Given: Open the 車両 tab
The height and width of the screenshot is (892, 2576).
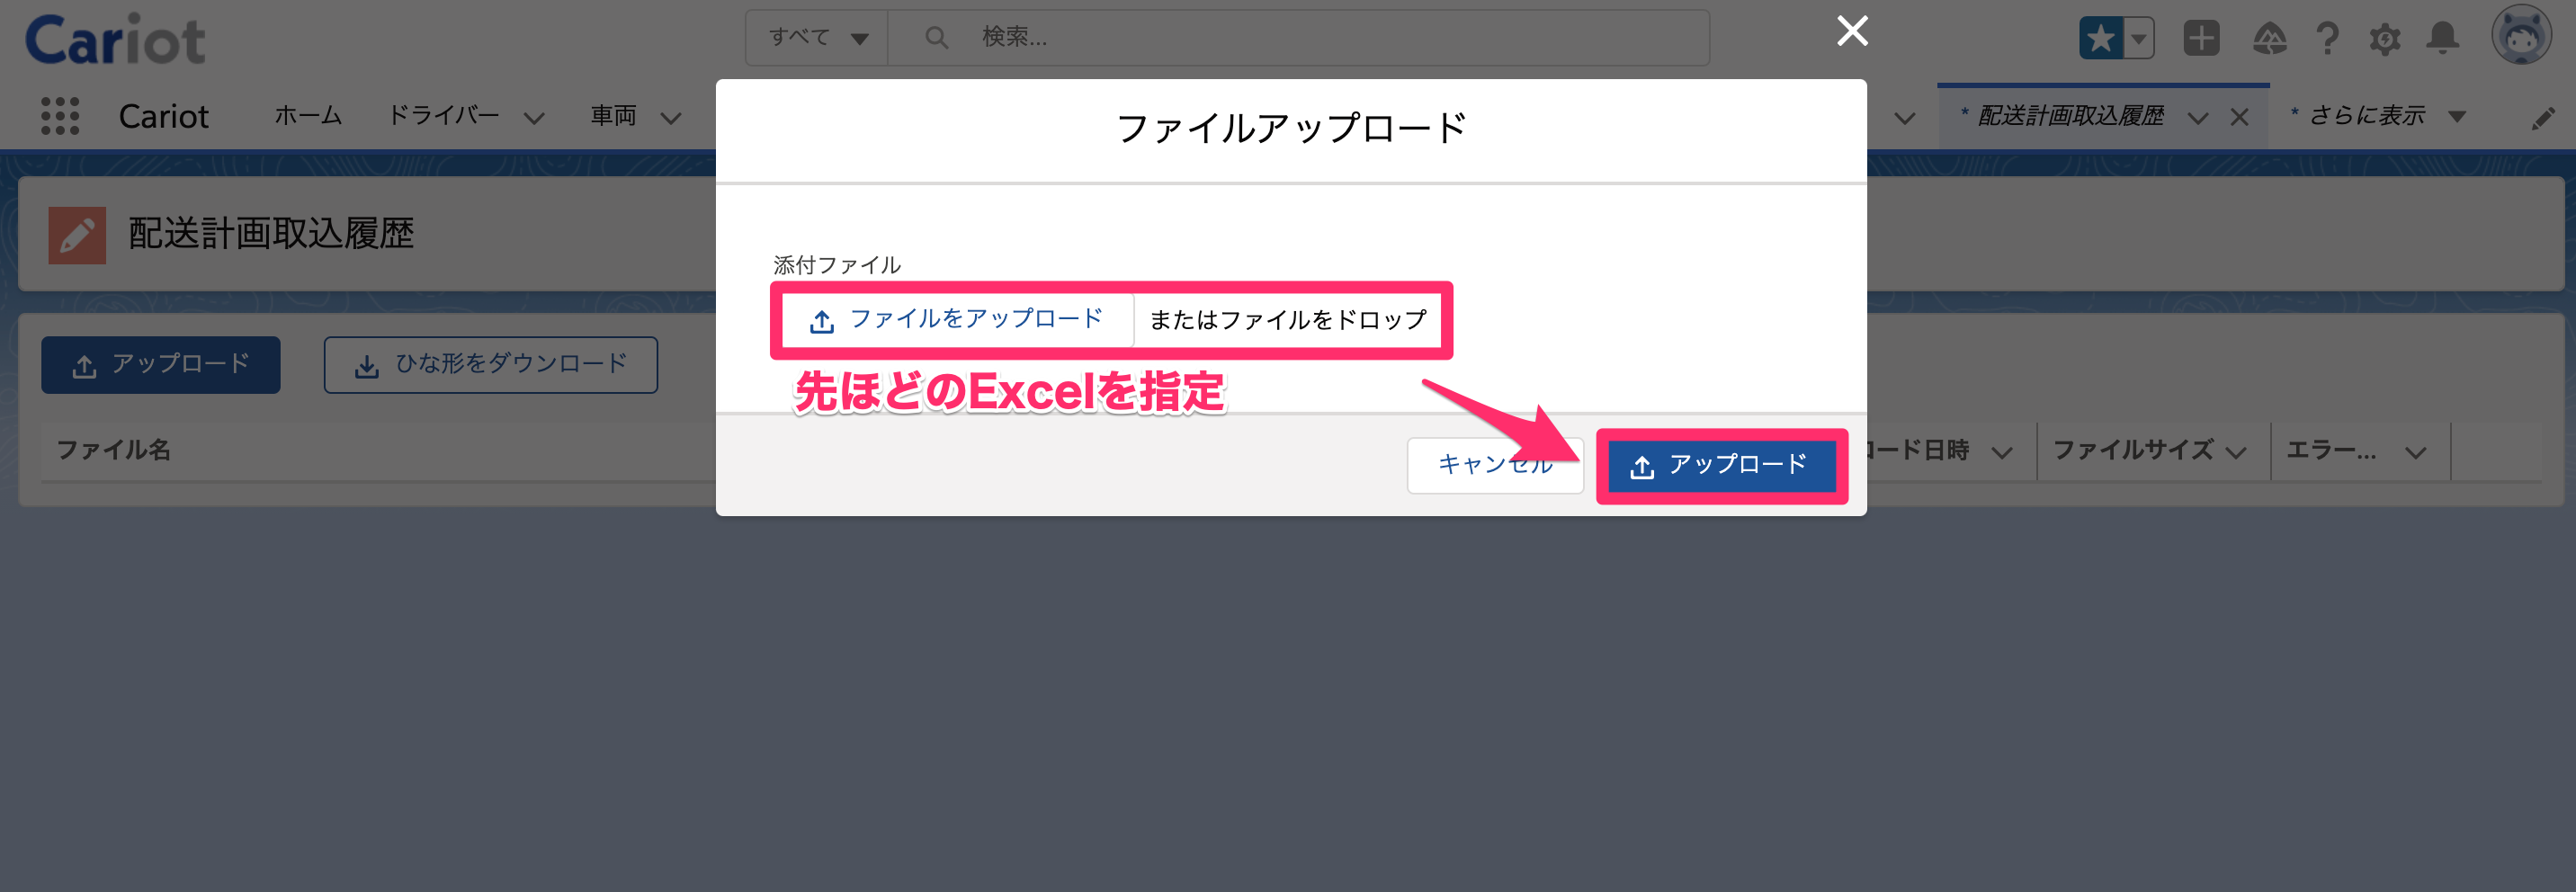Looking at the screenshot, I should coord(614,116).
